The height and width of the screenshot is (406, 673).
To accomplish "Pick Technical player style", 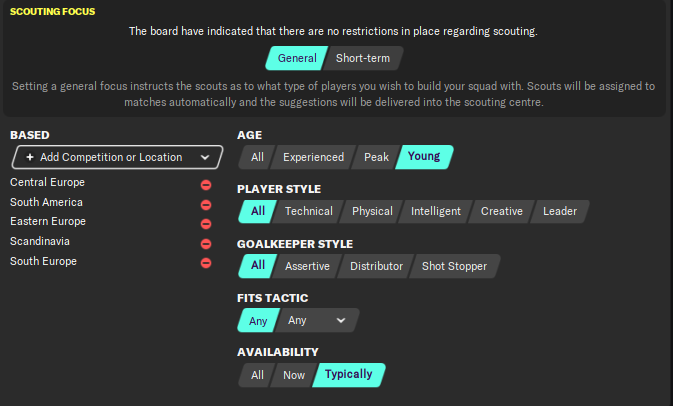I will pos(308,212).
